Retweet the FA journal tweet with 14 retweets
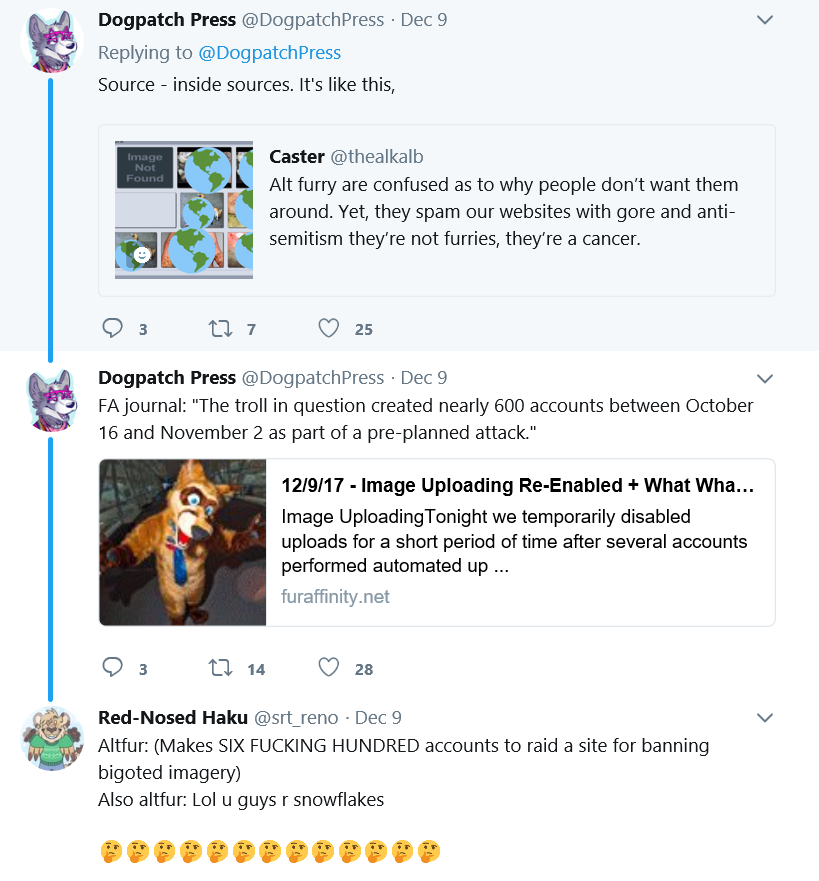 (x=220, y=668)
